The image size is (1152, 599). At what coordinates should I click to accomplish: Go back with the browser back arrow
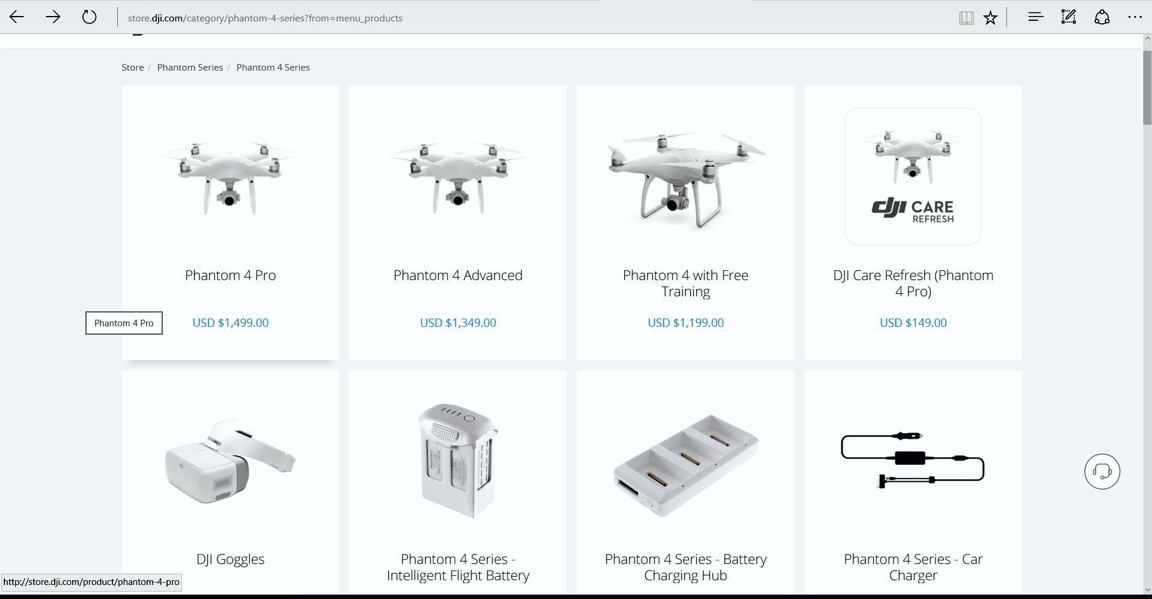coord(17,17)
